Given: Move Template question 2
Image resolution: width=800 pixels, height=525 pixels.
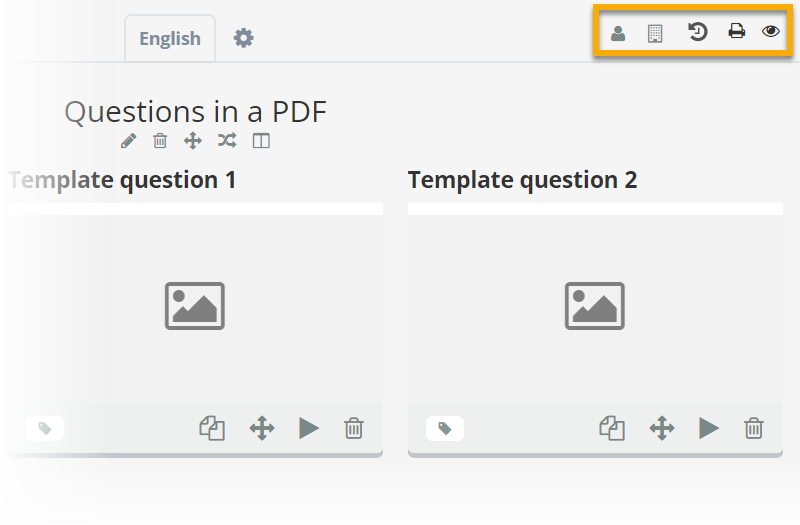Looking at the screenshot, I should coord(662,428).
